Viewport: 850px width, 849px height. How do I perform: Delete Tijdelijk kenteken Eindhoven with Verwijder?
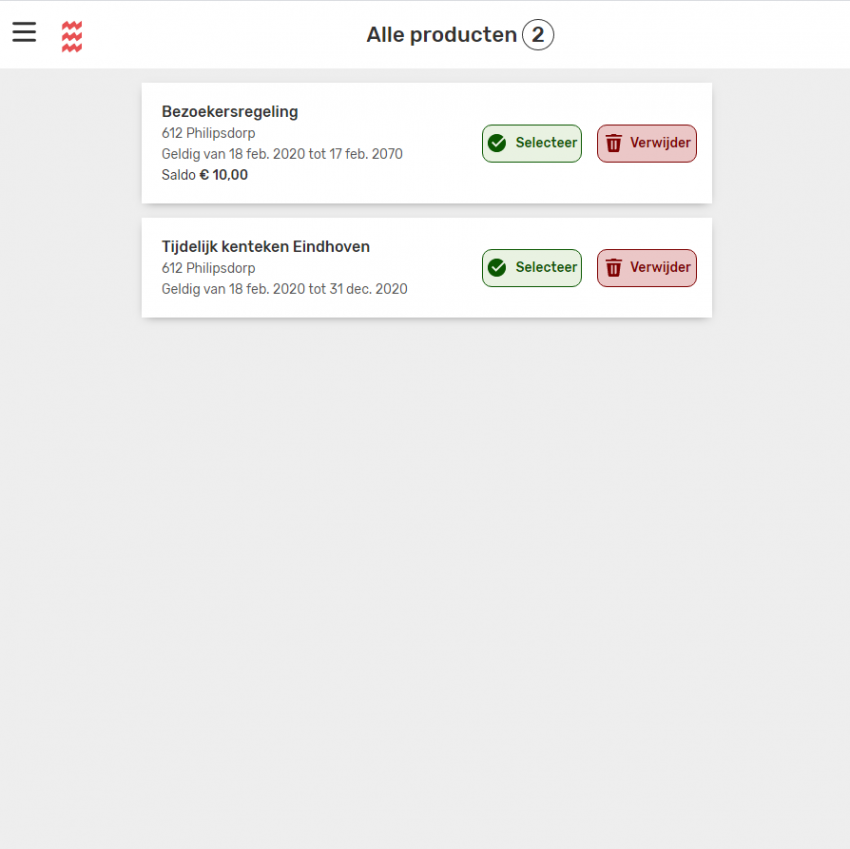(647, 268)
